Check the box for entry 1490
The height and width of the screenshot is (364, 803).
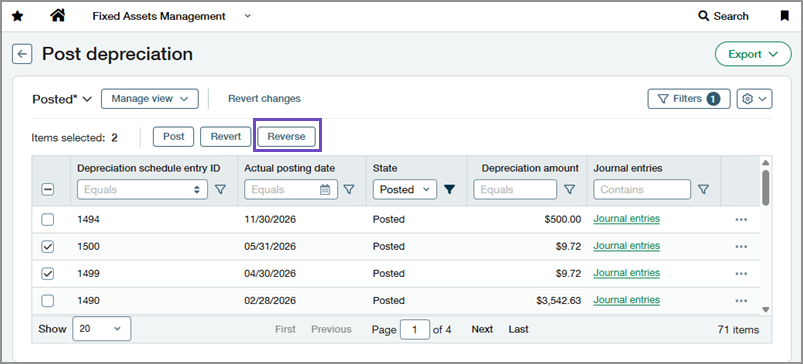click(x=48, y=301)
